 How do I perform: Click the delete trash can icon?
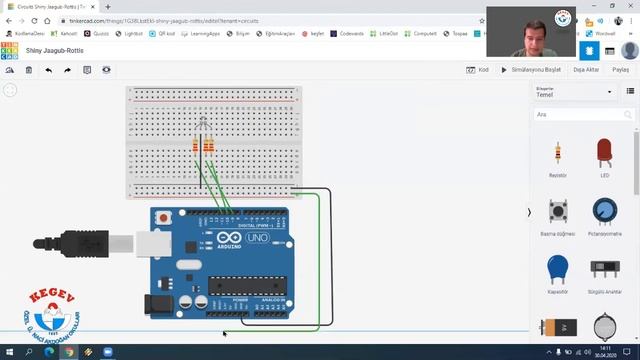(29, 70)
